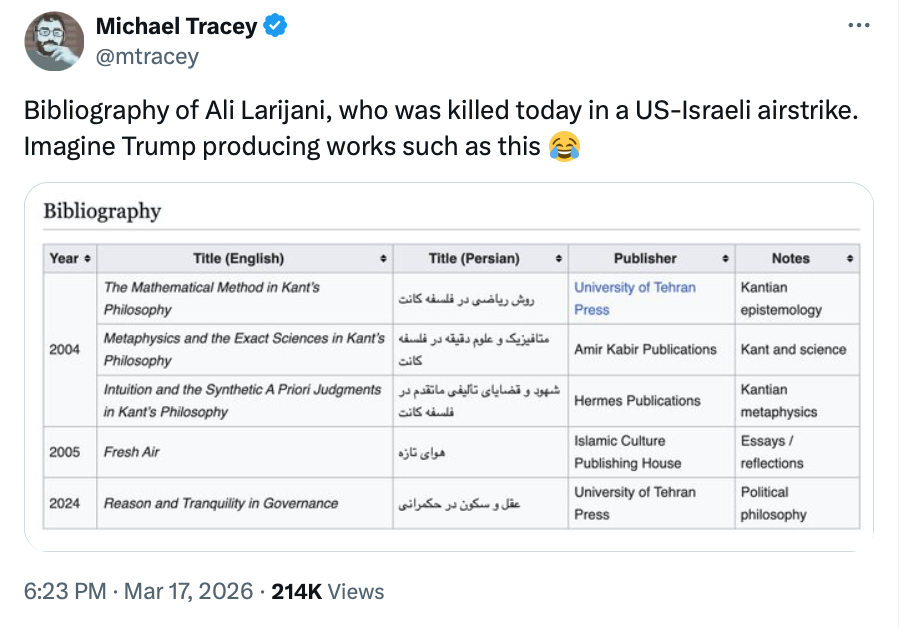Open the @mtracey handle link
Viewport: 899px width, 629px height.
point(147,56)
